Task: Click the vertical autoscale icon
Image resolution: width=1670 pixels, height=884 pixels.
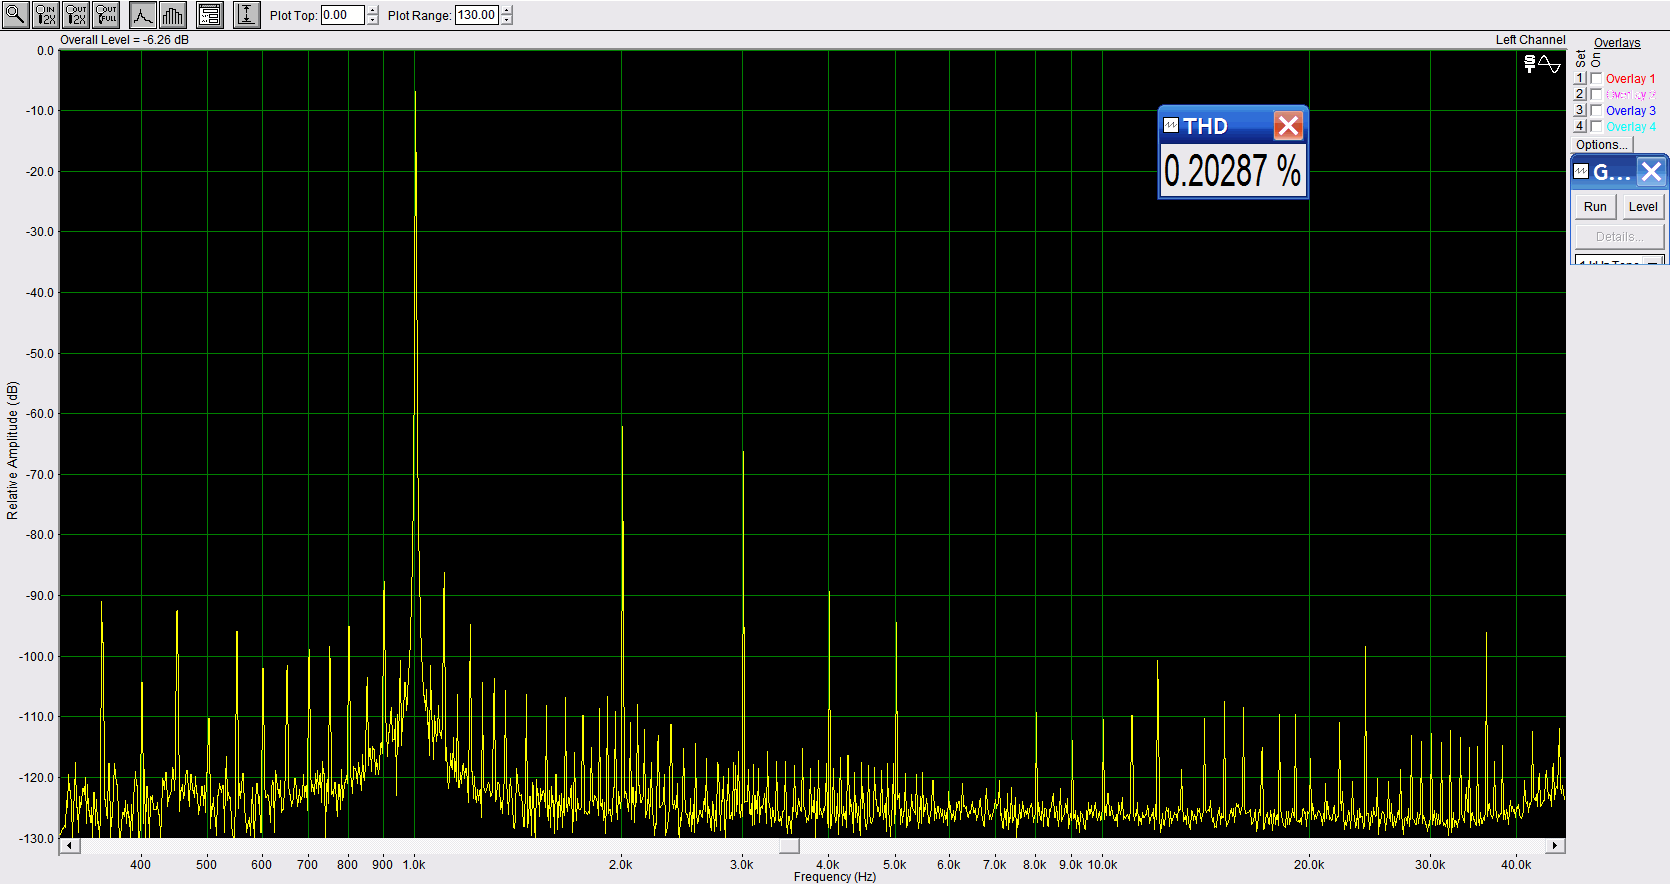Action: click(246, 15)
